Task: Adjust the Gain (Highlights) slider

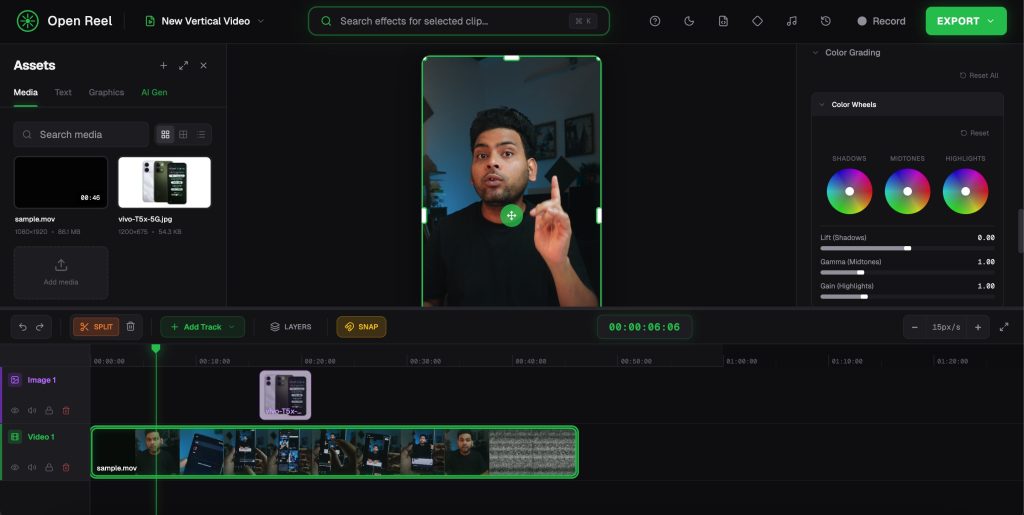Action: (907, 296)
